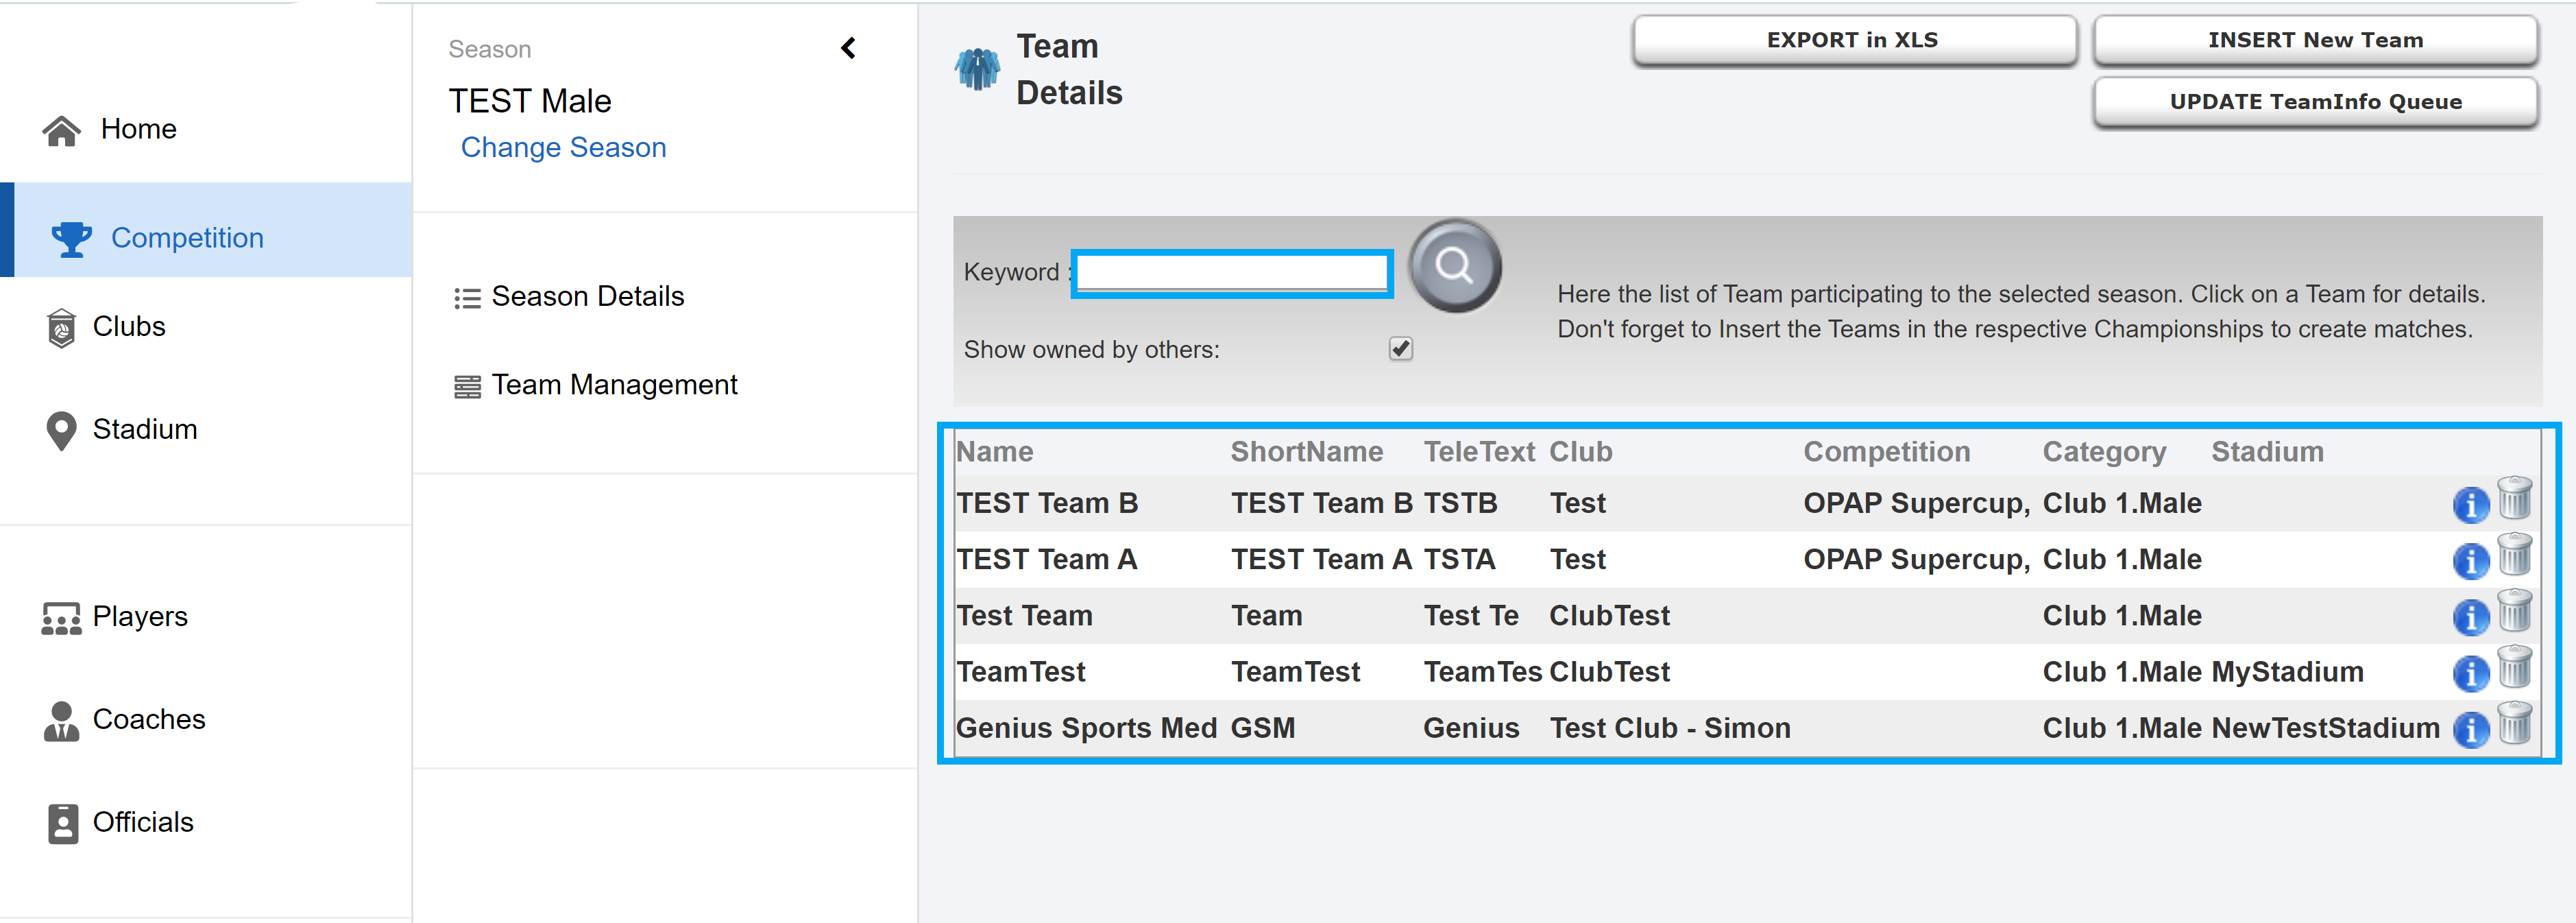
Task: Delete TEST Team A with trash icon
Action: (x=2514, y=554)
